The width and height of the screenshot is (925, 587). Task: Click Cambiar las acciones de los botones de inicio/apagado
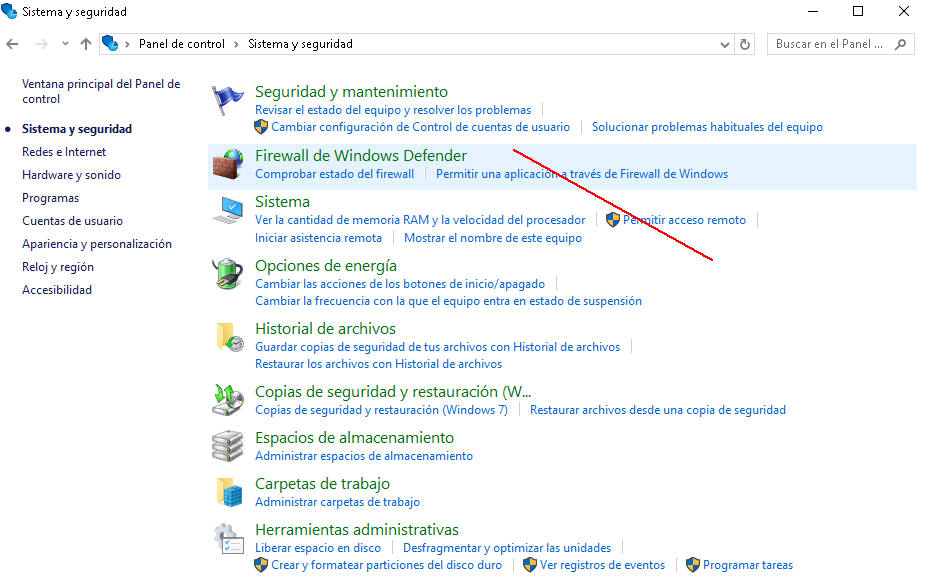tap(400, 284)
